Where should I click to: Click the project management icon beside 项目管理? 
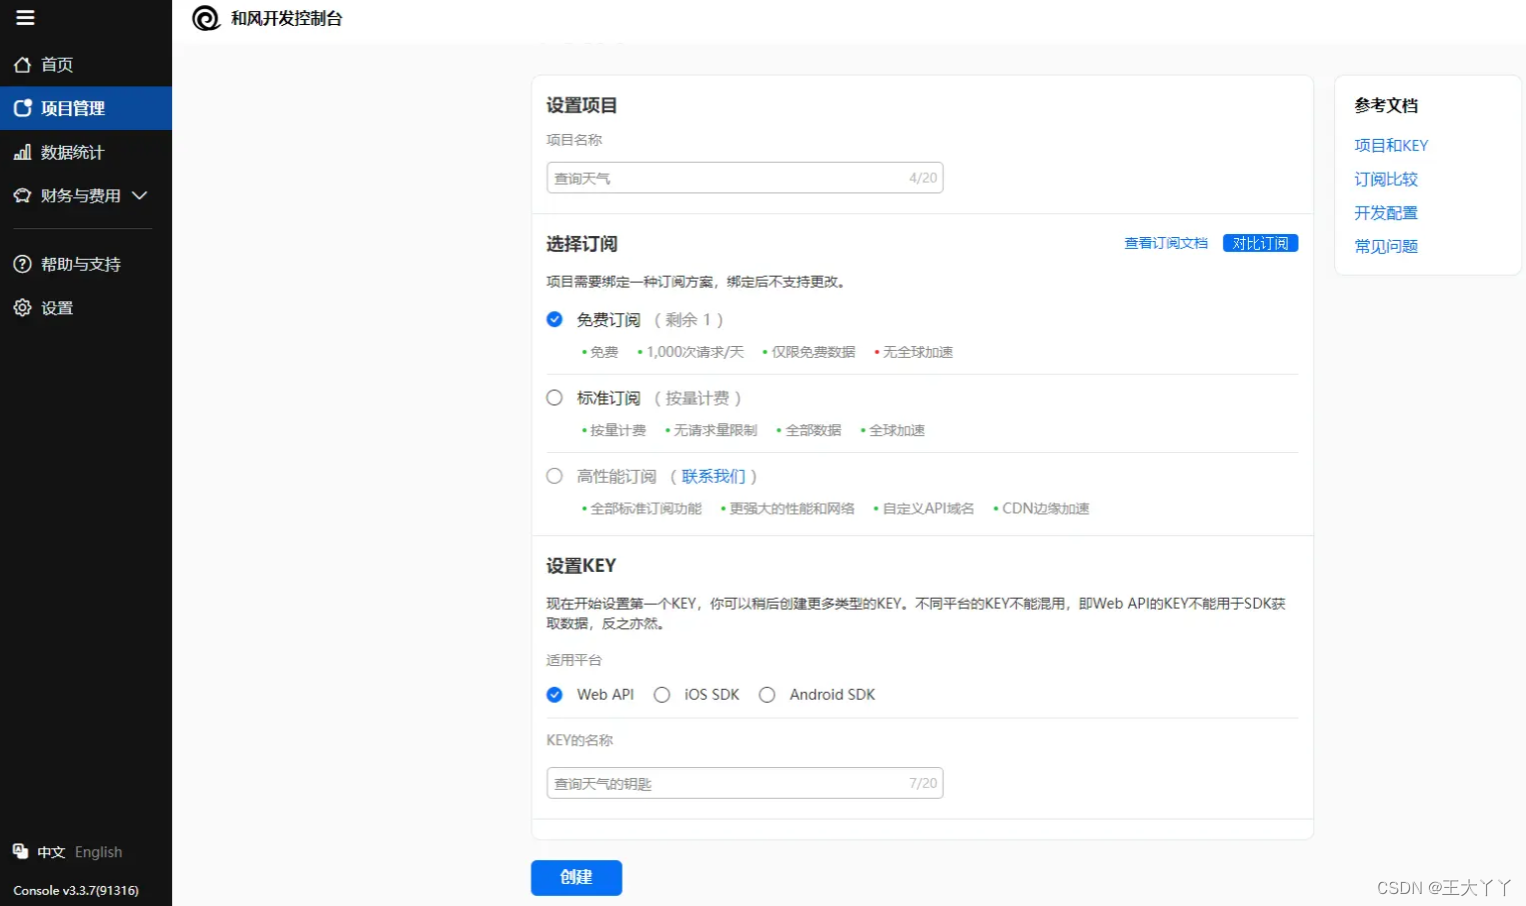coord(22,108)
